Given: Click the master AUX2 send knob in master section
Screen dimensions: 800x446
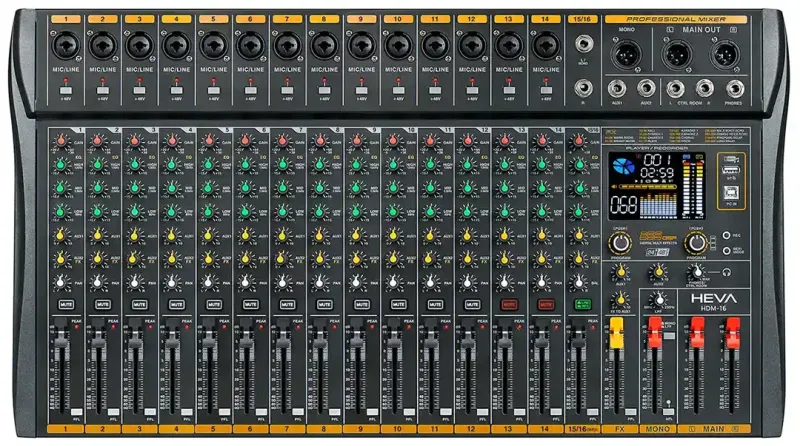Looking at the screenshot, I should [658, 272].
